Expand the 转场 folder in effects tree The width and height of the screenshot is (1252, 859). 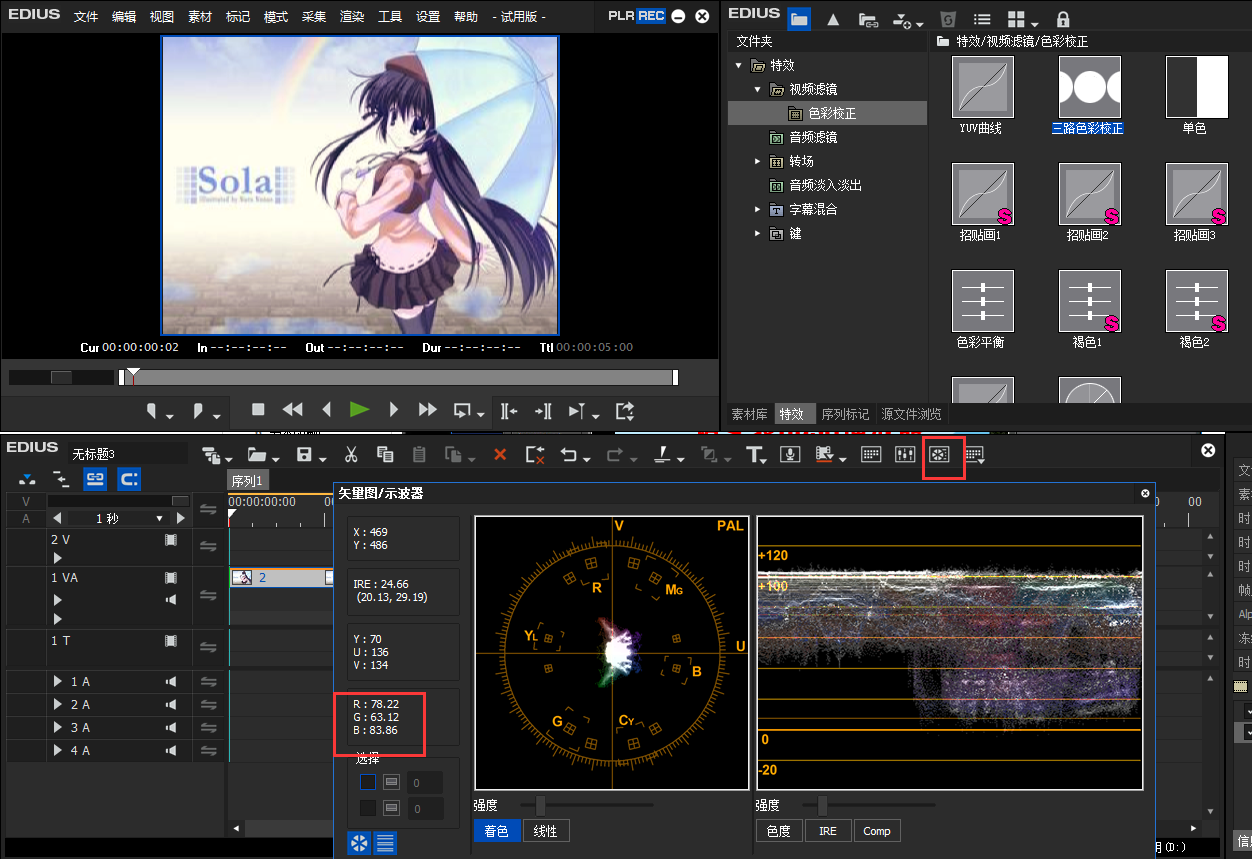tap(758, 161)
